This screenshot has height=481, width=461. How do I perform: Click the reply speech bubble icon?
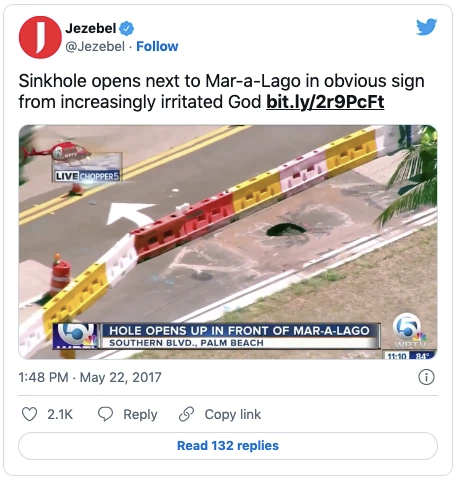coord(105,414)
